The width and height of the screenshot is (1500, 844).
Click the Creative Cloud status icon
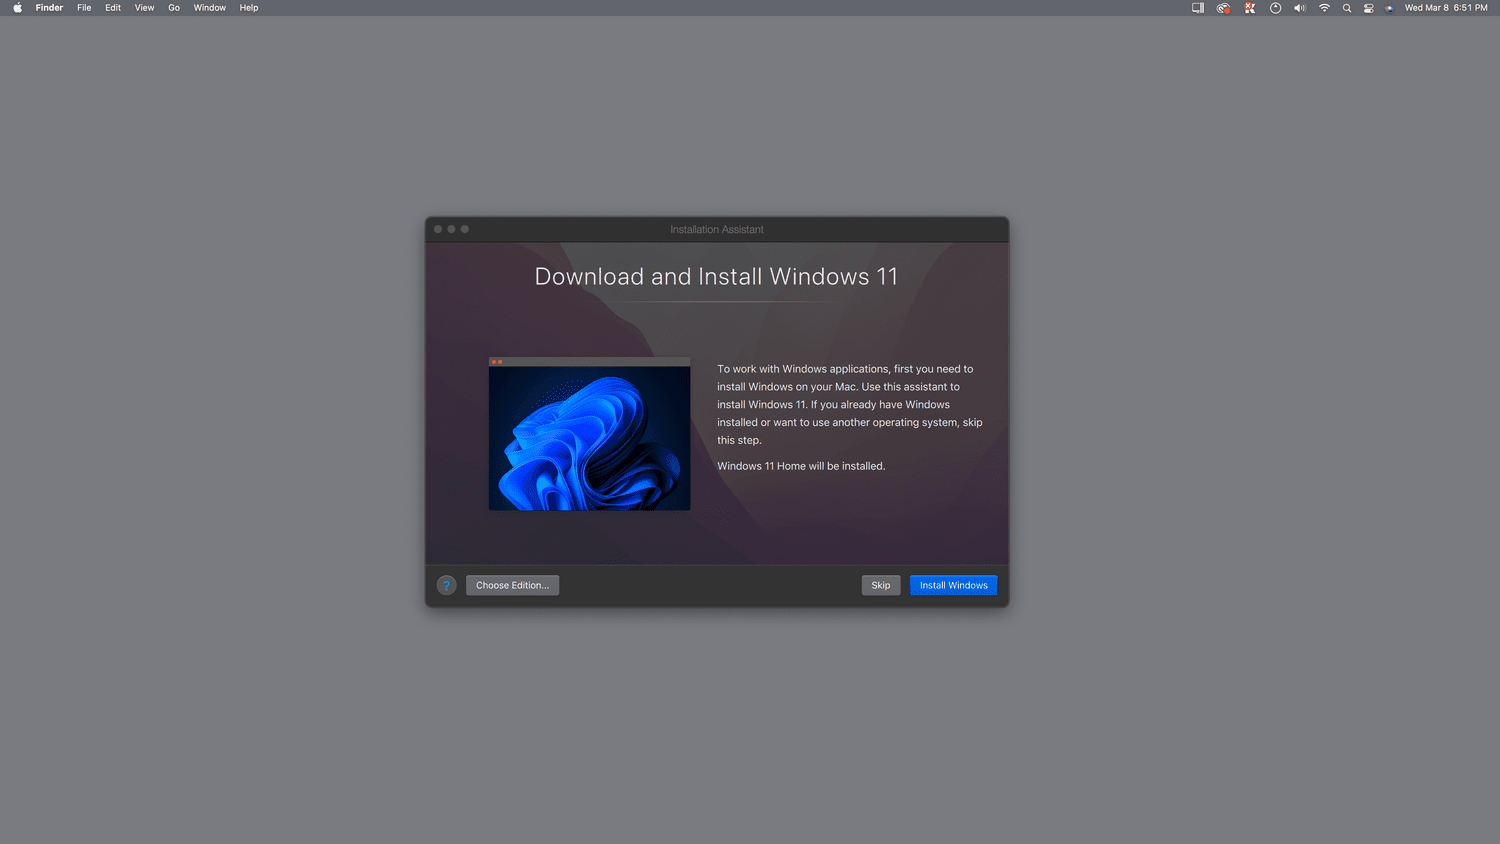click(1223, 8)
